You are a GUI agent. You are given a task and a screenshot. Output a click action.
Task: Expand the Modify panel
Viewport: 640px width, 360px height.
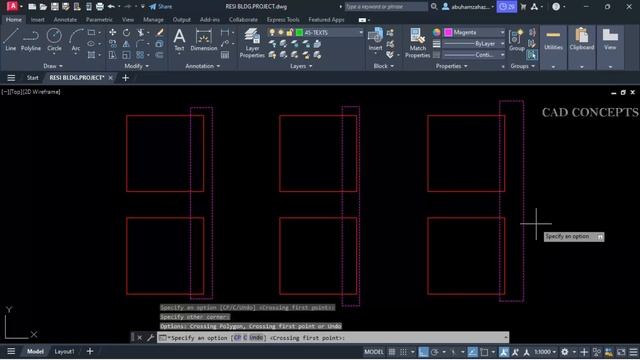tap(137, 66)
